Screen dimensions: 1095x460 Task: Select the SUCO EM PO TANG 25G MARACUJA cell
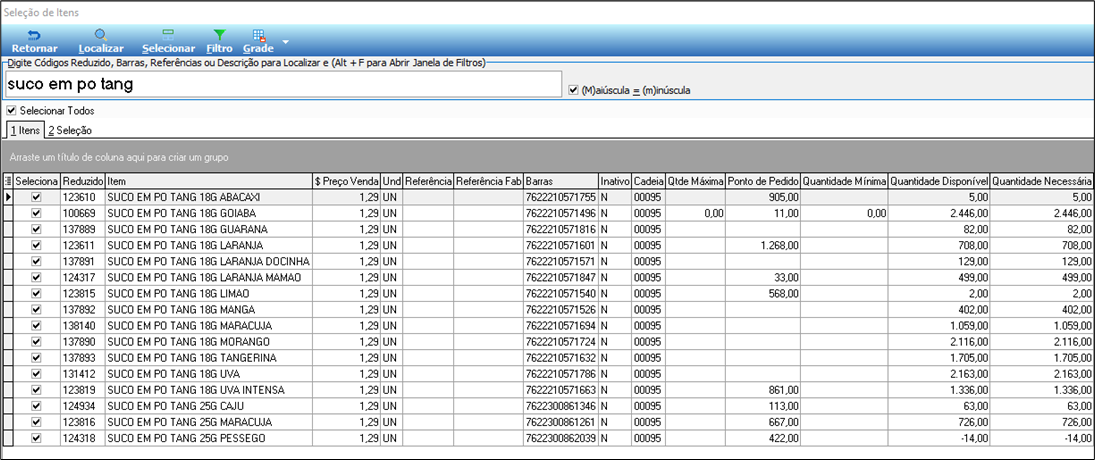coord(209,422)
